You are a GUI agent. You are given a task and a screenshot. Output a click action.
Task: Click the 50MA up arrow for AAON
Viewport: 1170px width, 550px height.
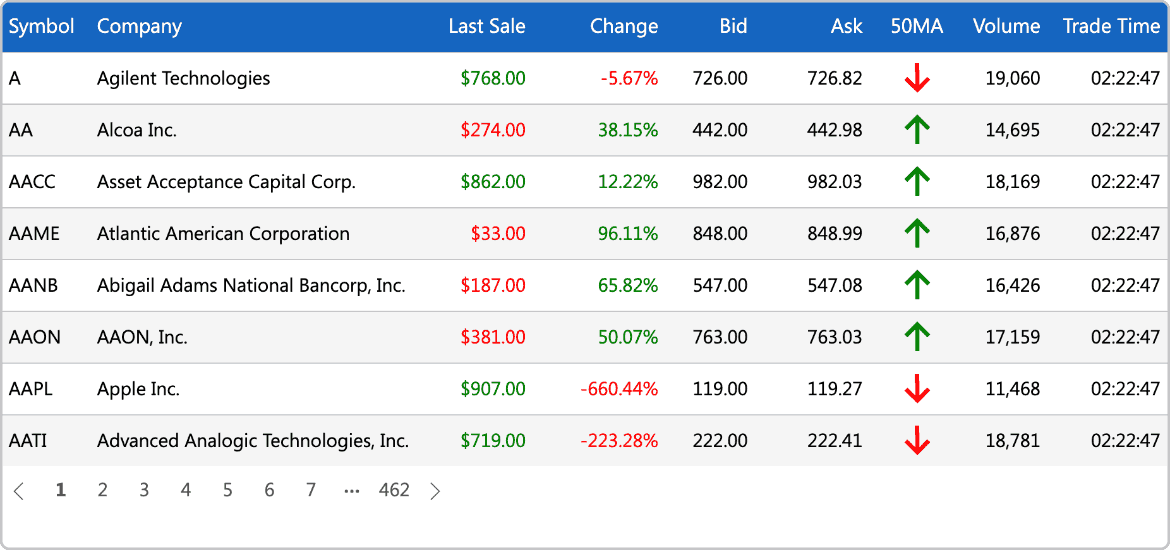pyautogui.click(x=916, y=337)
